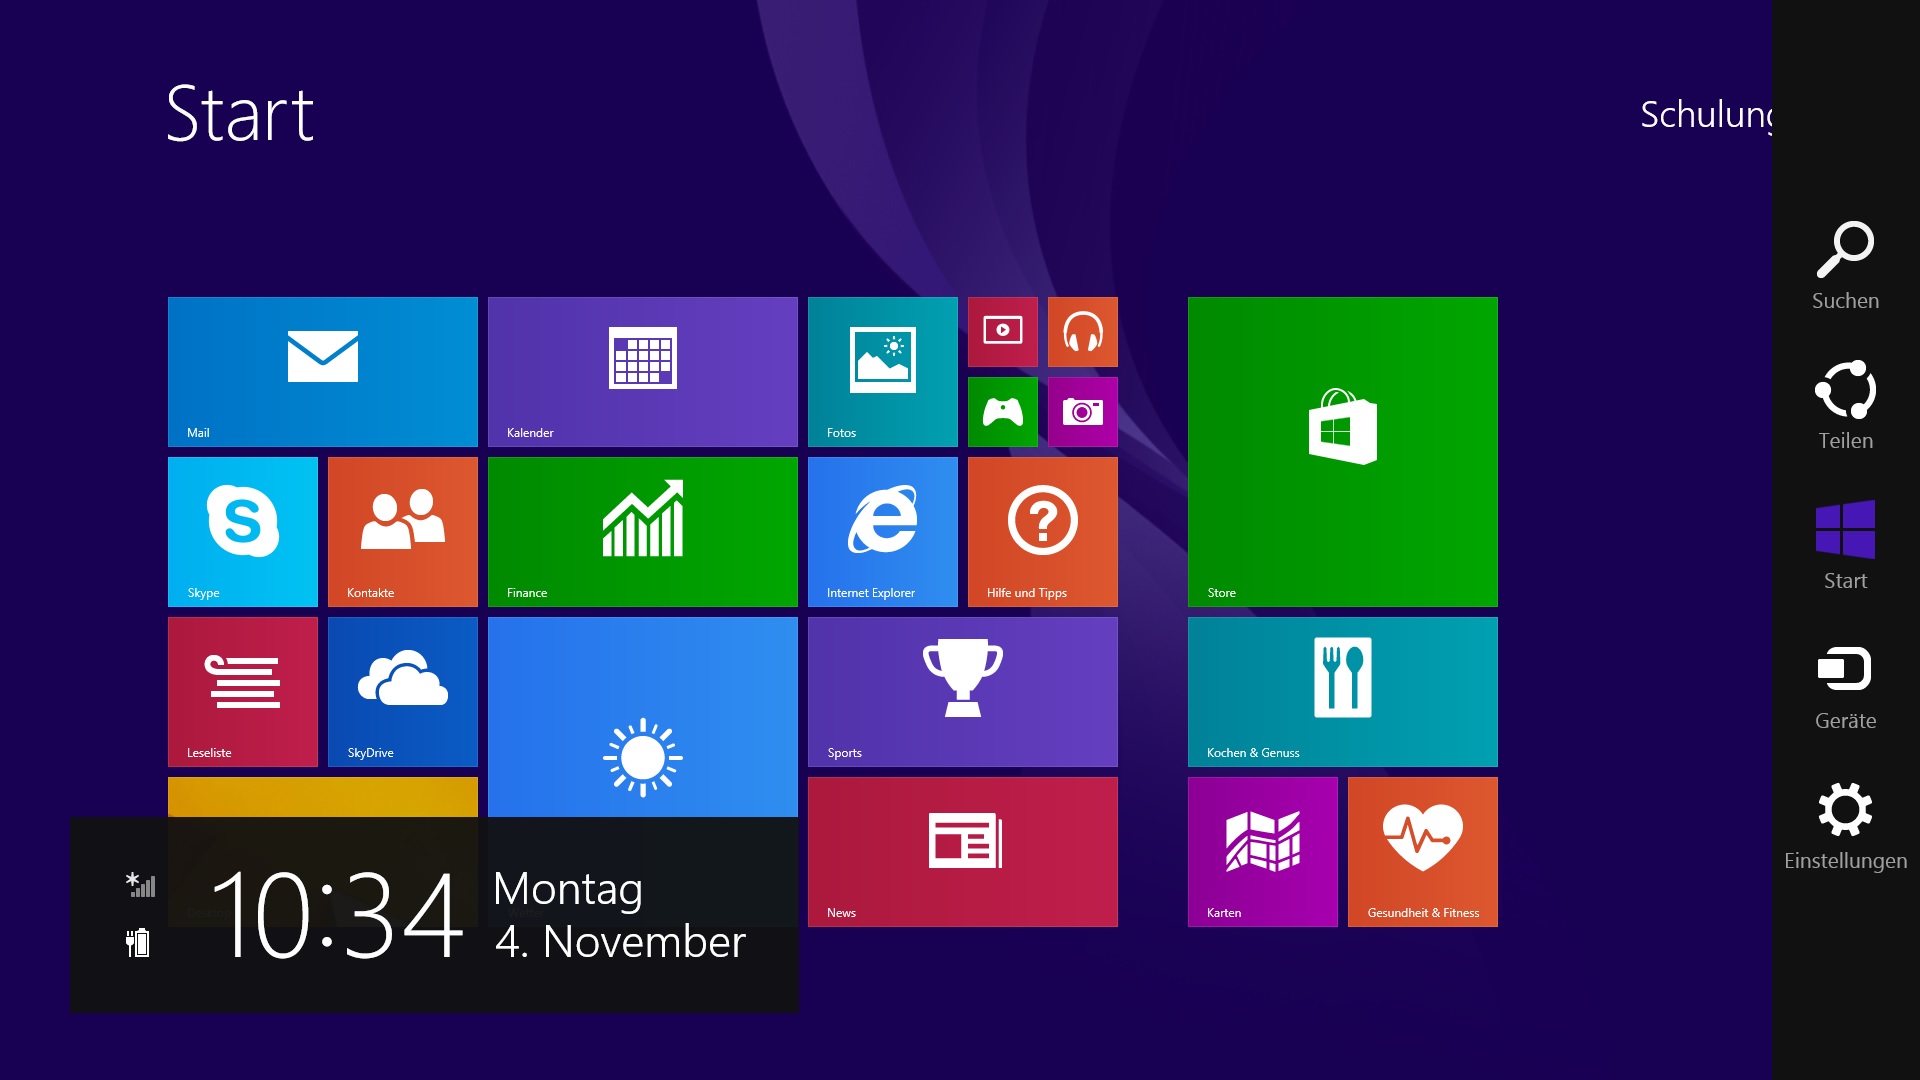Viewport: 1920px width, 1080px height.
Task: Click the yellow Desktop tile
Action: pyautogui.click(x=323, y=797)
